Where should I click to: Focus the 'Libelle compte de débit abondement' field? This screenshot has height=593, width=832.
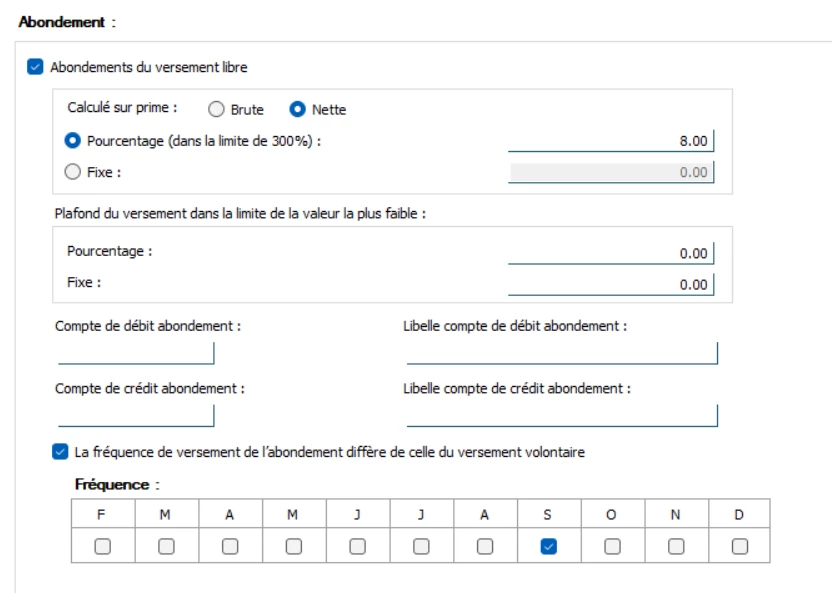point(562,353)
